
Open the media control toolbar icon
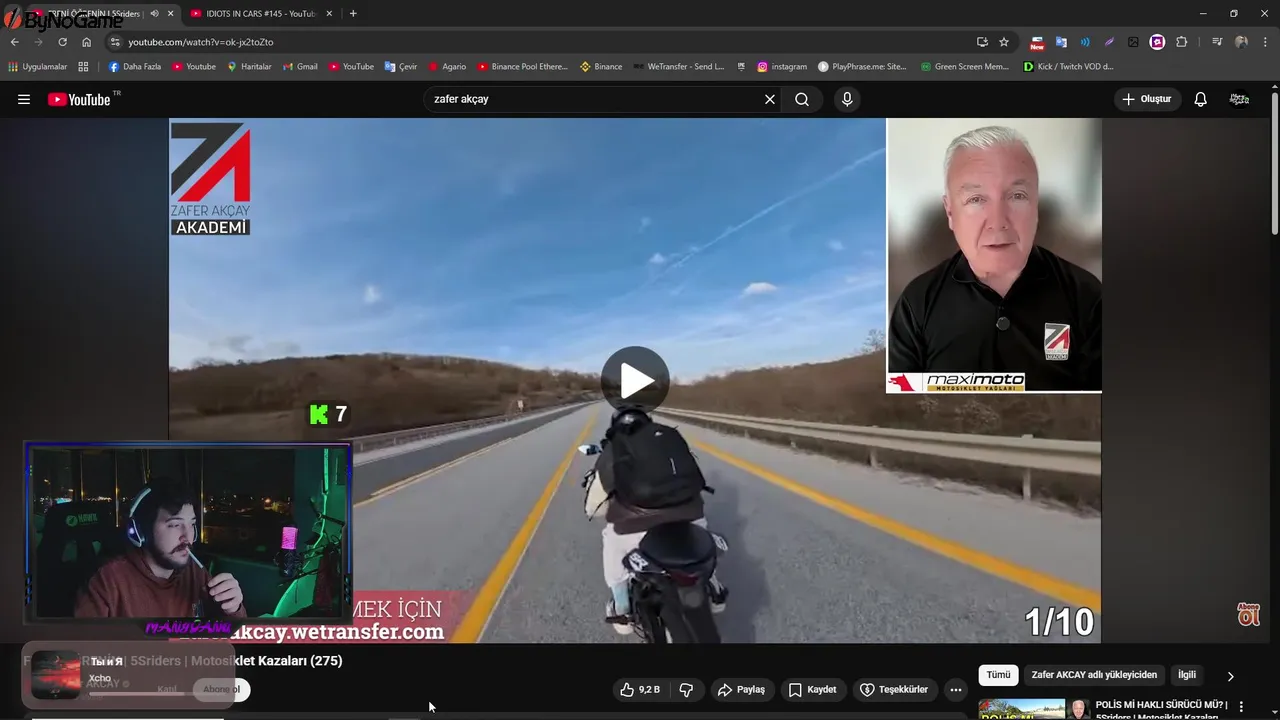coord(1216,42)
